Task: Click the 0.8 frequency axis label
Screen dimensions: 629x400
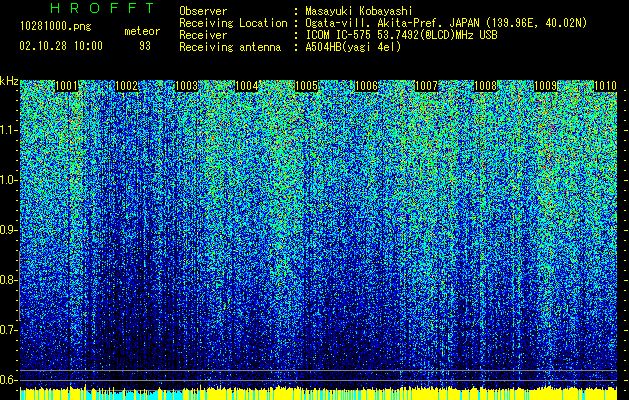Action: click(8, 280)
